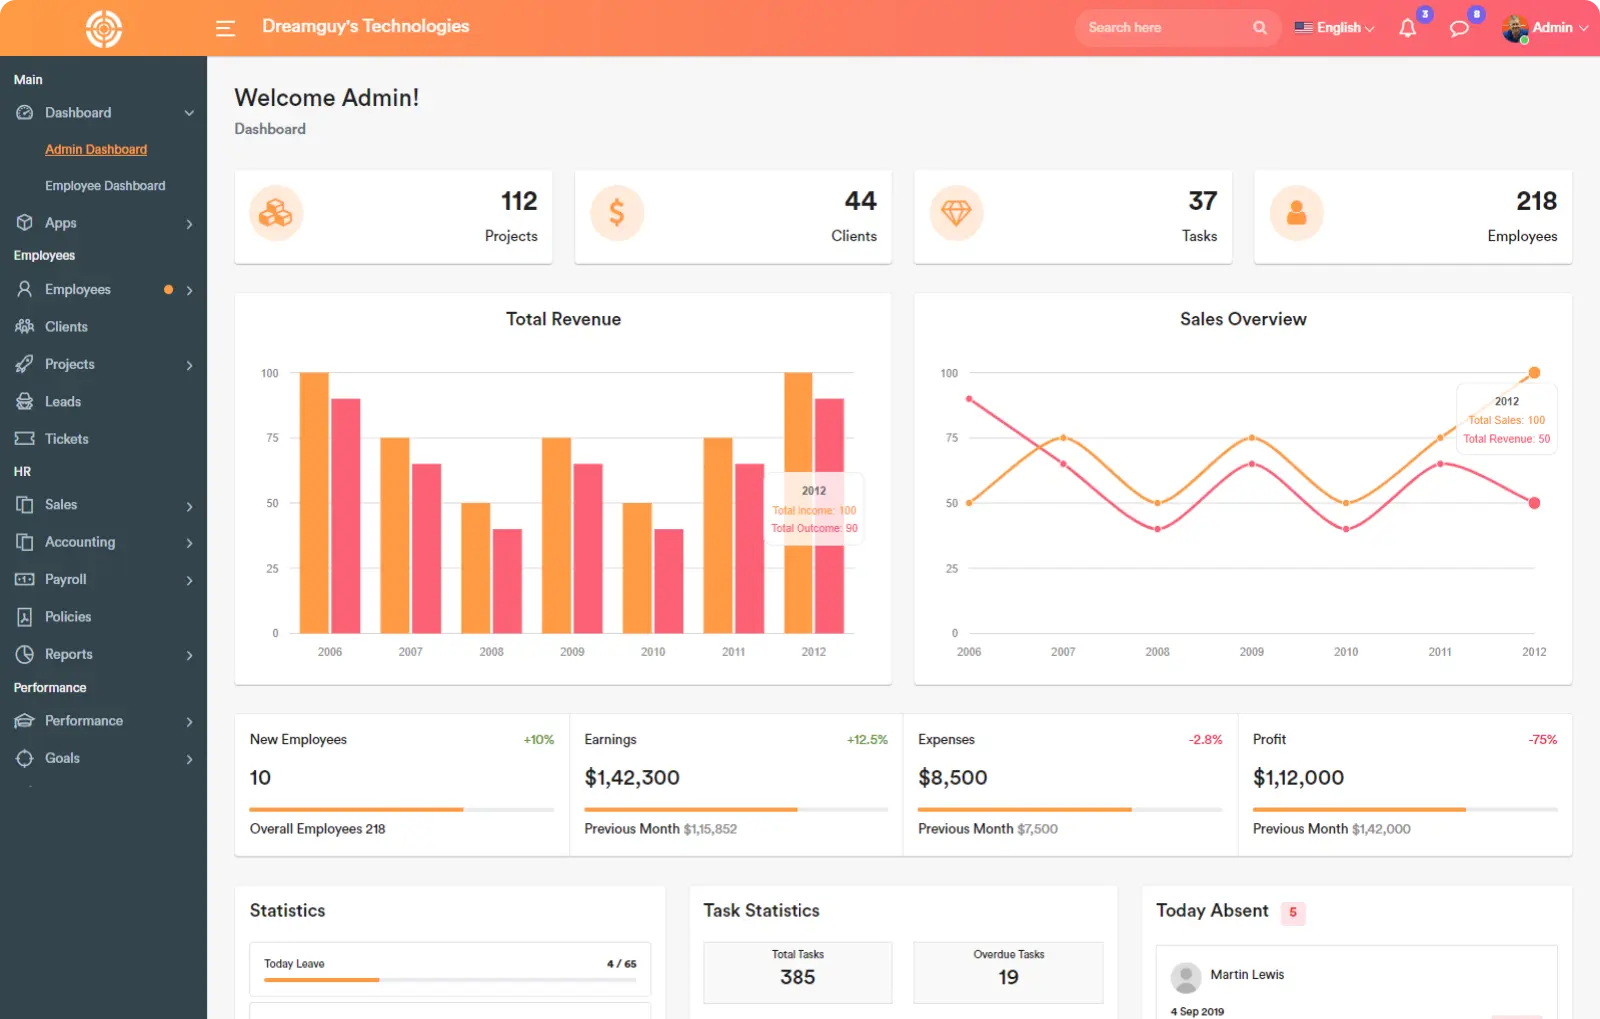Click the 2012 pink Total Revenue endpoint
Image resolution: width=1600 pixels, height=1019 pixels.
click(x=1534, y=503)
